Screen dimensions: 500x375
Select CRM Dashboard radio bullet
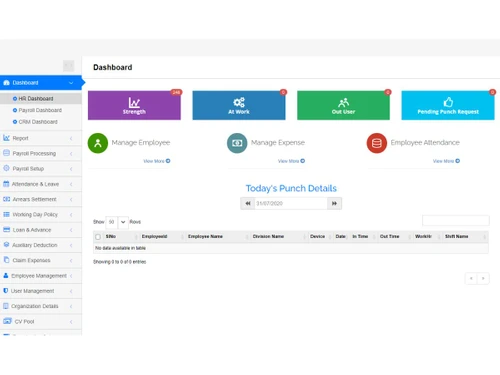coord(15,122)
